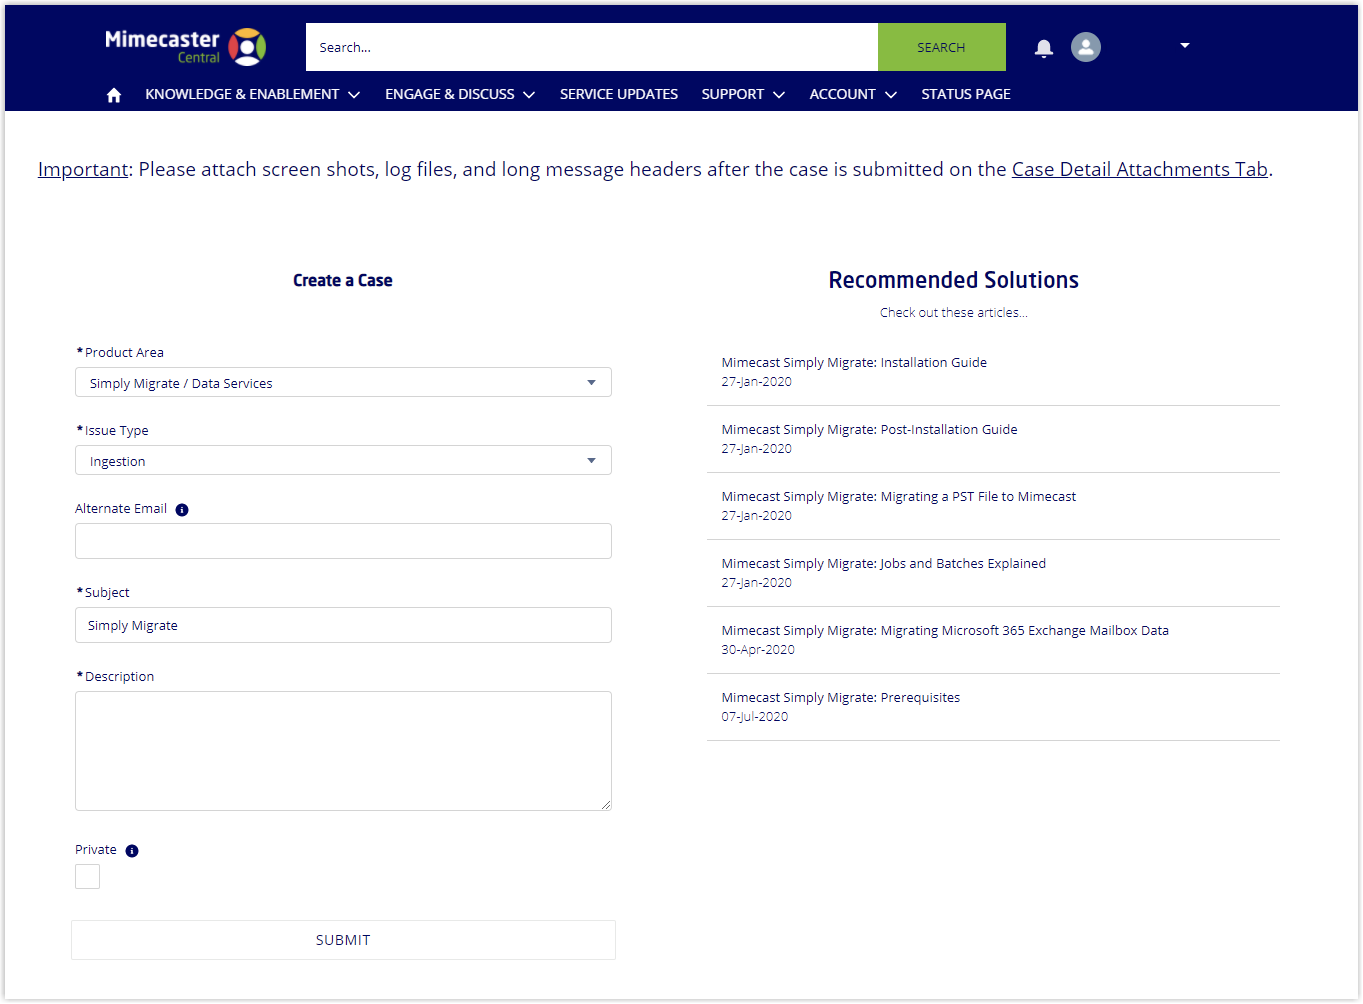Submit the case form
The height and width of the screenshot is (1004, 1363).
coord(343,940)
